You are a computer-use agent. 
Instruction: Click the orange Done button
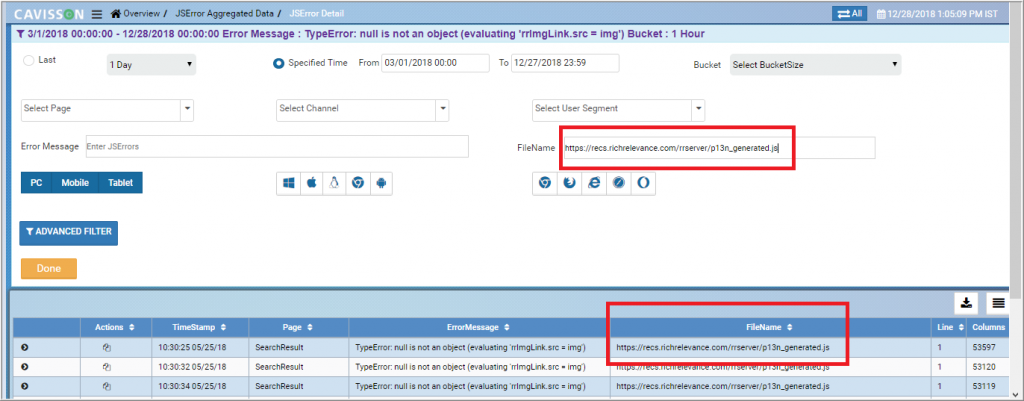pyautogui.click(x=49, y=268)
